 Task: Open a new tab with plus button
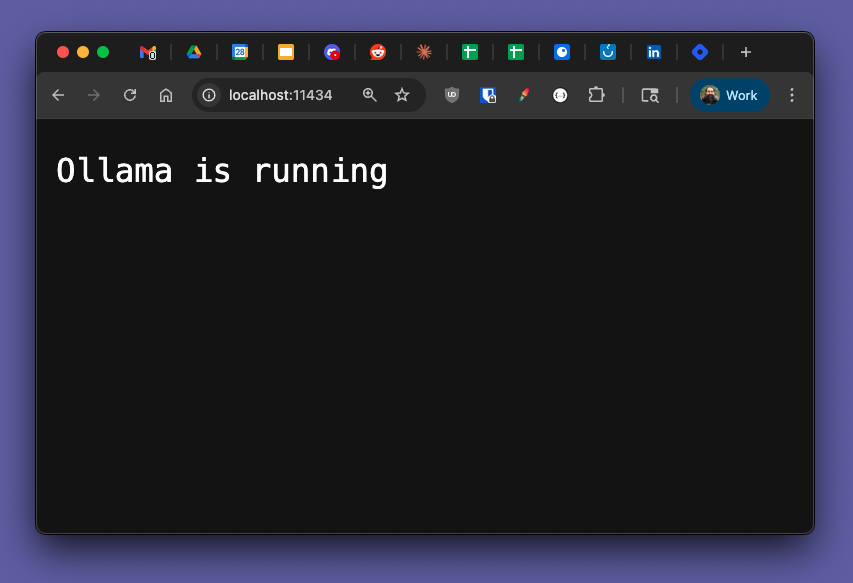pyautogui.click(x=745, y=52)
